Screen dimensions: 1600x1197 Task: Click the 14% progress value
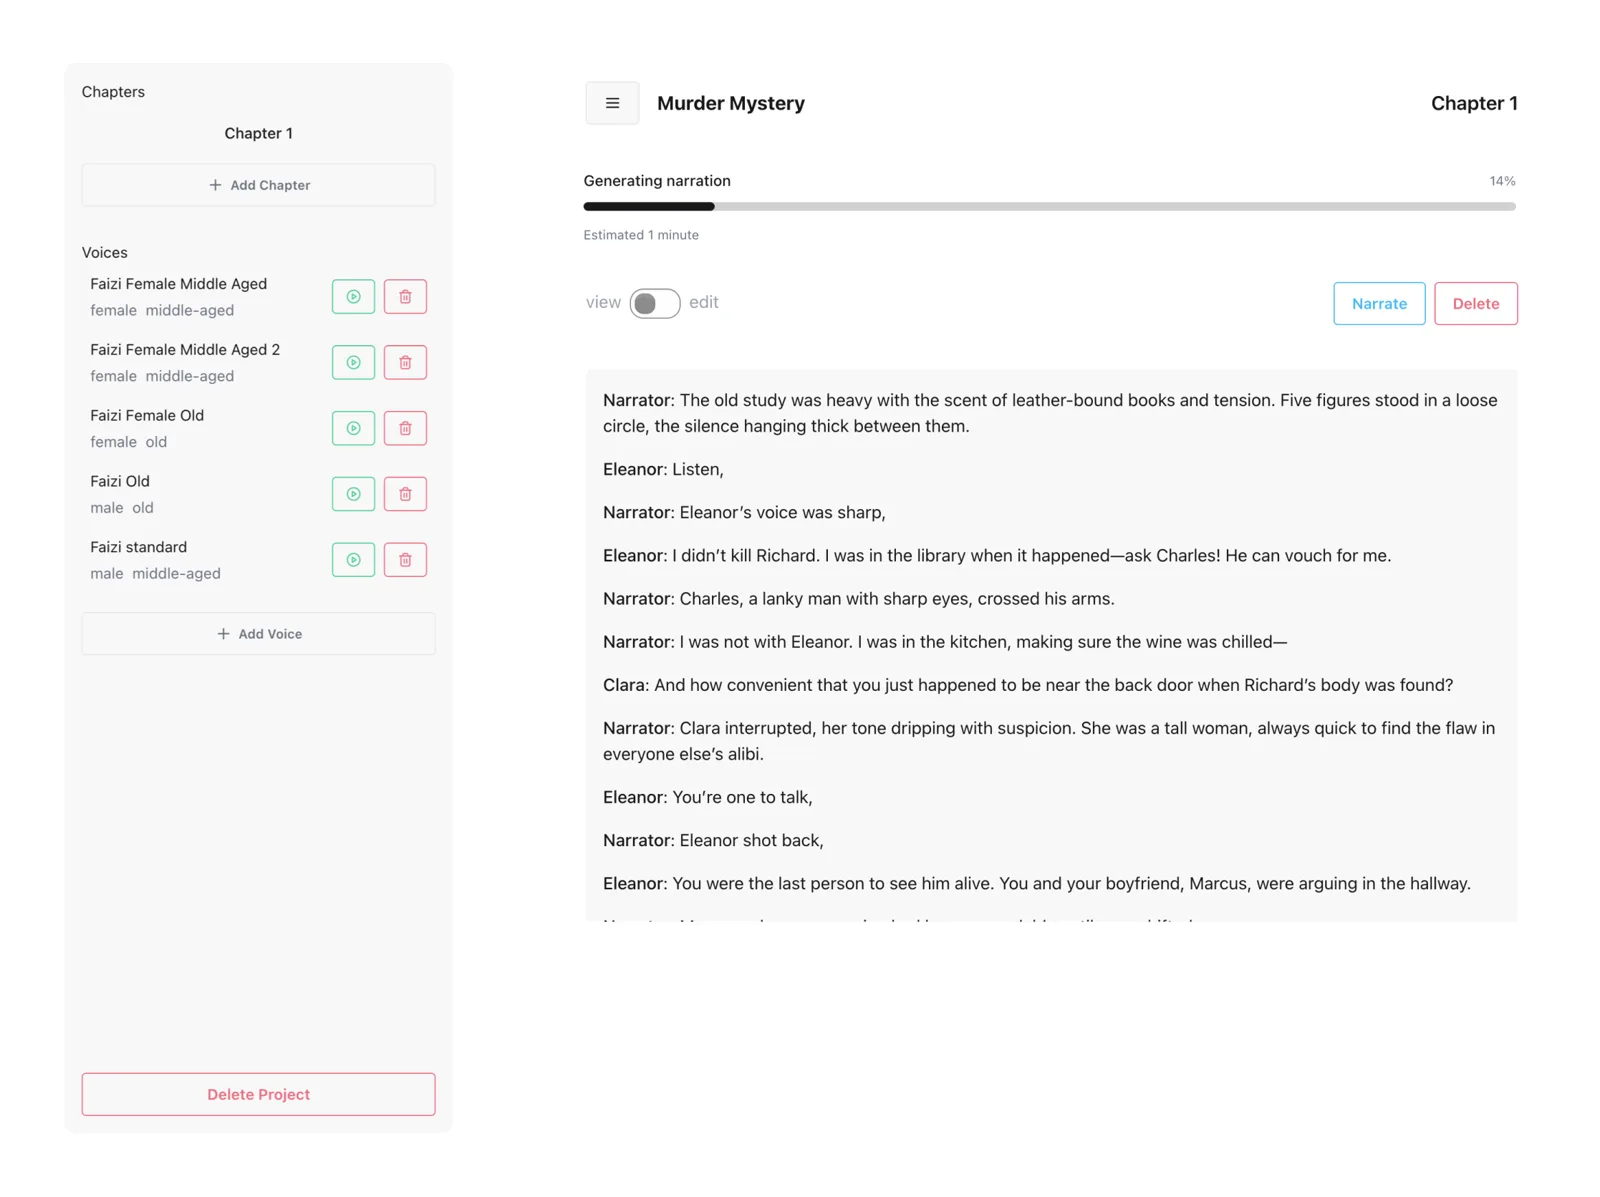1502,181
